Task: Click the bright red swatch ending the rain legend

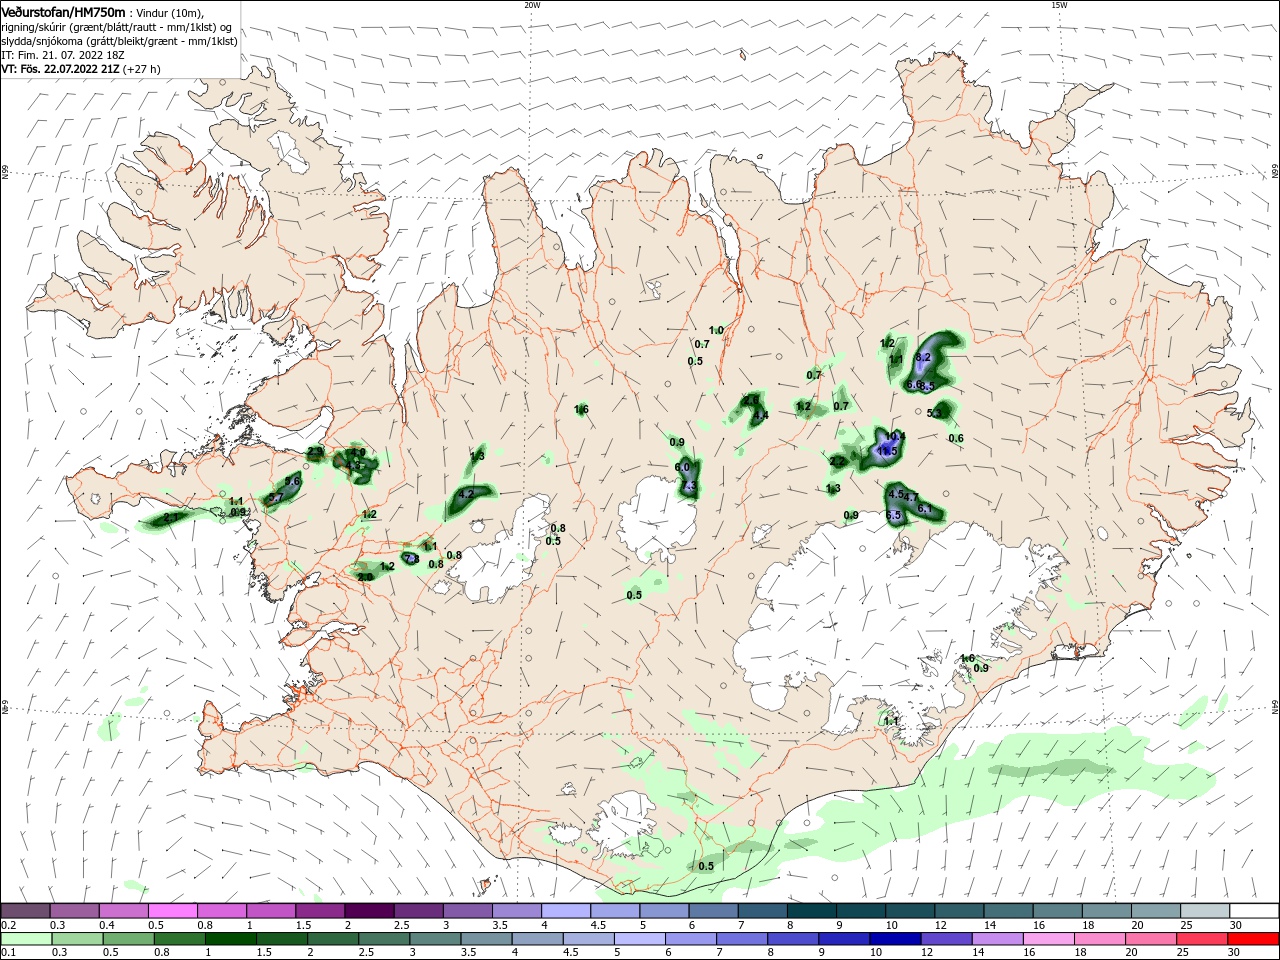Action: [x=1253, y=939]
